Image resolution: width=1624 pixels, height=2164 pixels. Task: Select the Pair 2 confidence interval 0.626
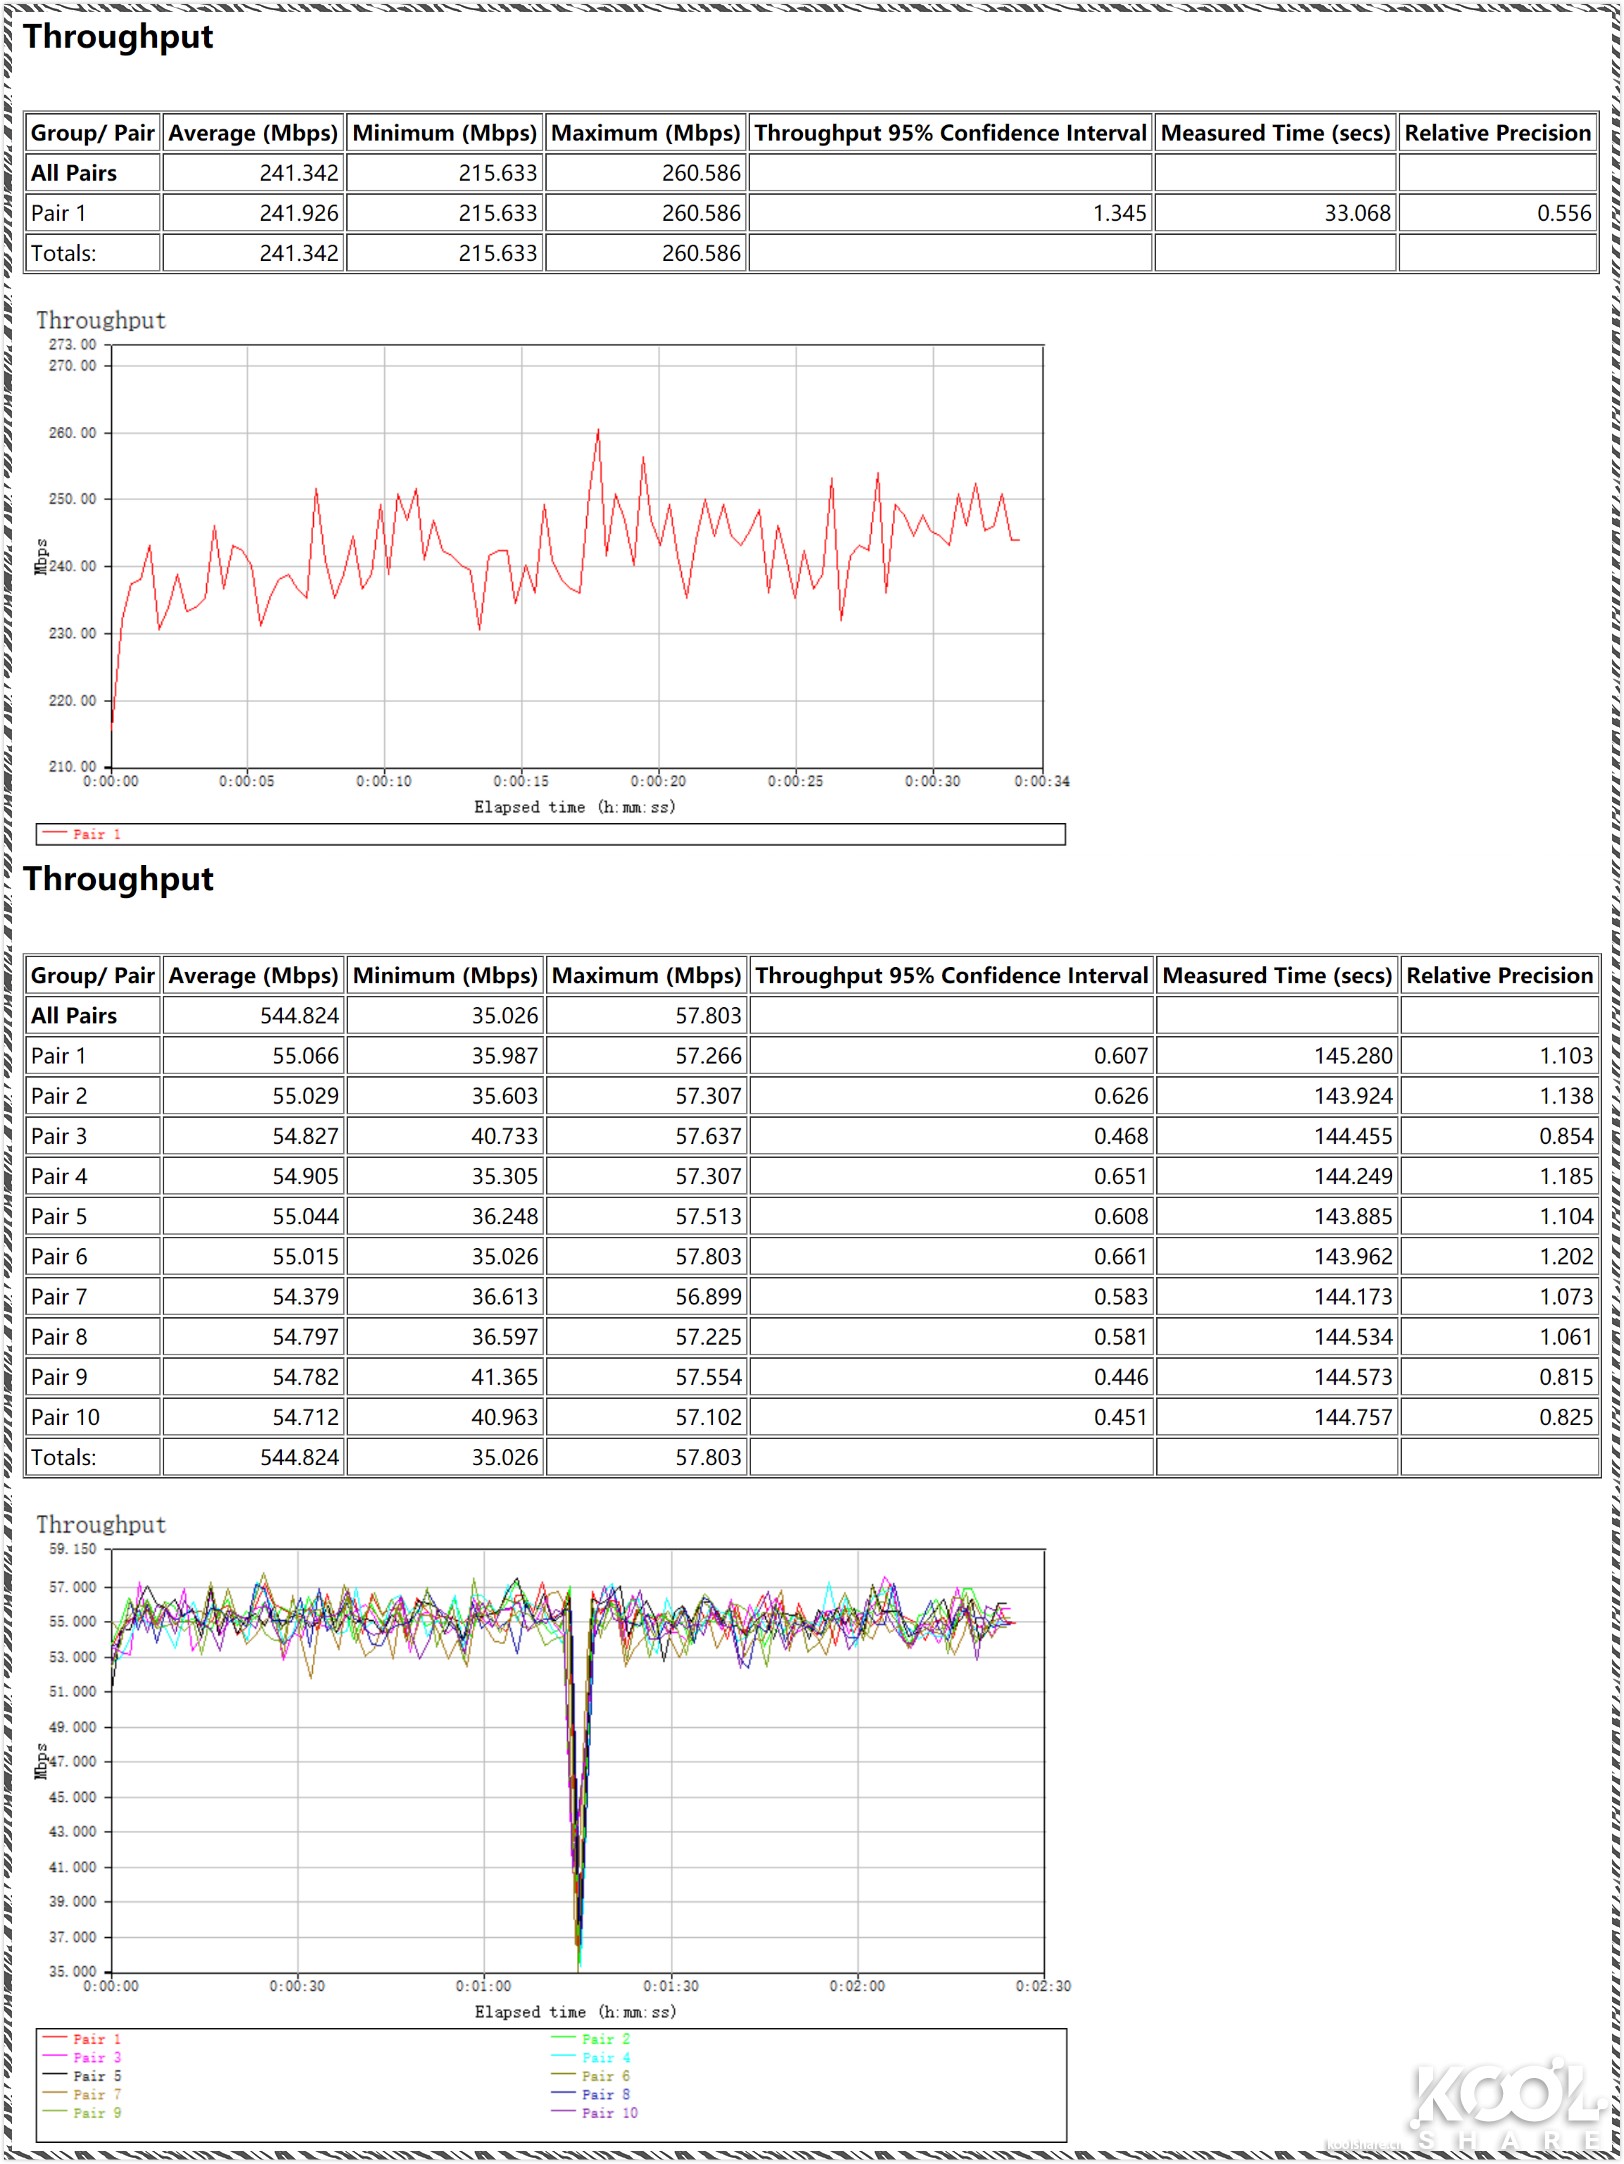[x=1121, y=1095]
